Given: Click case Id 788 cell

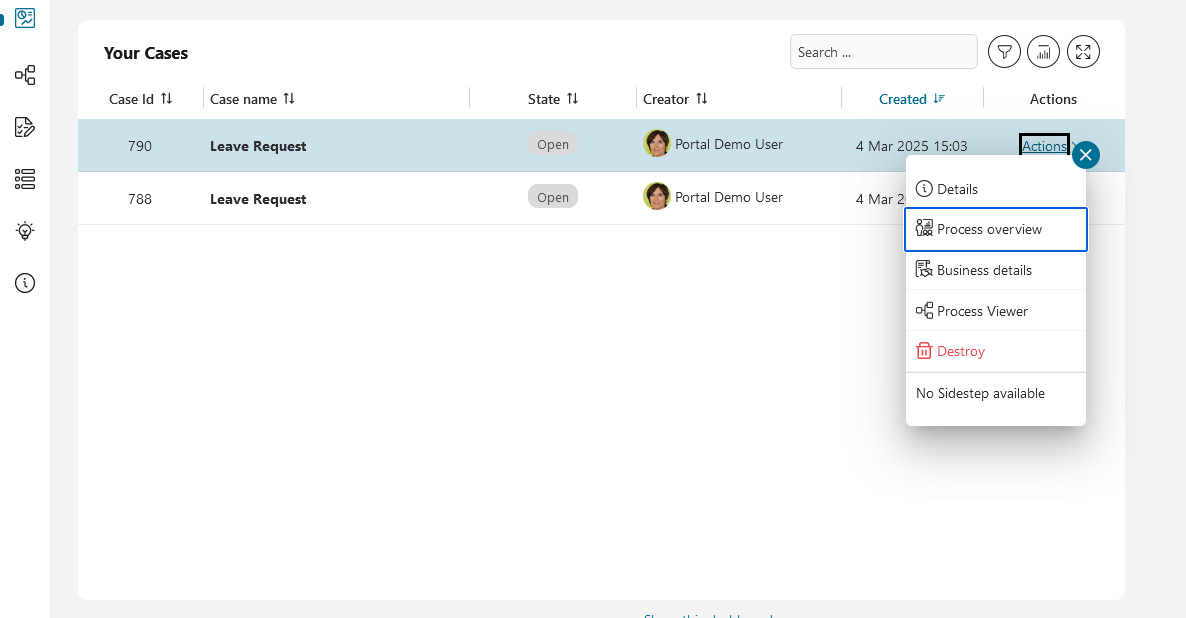Looking at the screenshot, I should [x=140, y=199].
